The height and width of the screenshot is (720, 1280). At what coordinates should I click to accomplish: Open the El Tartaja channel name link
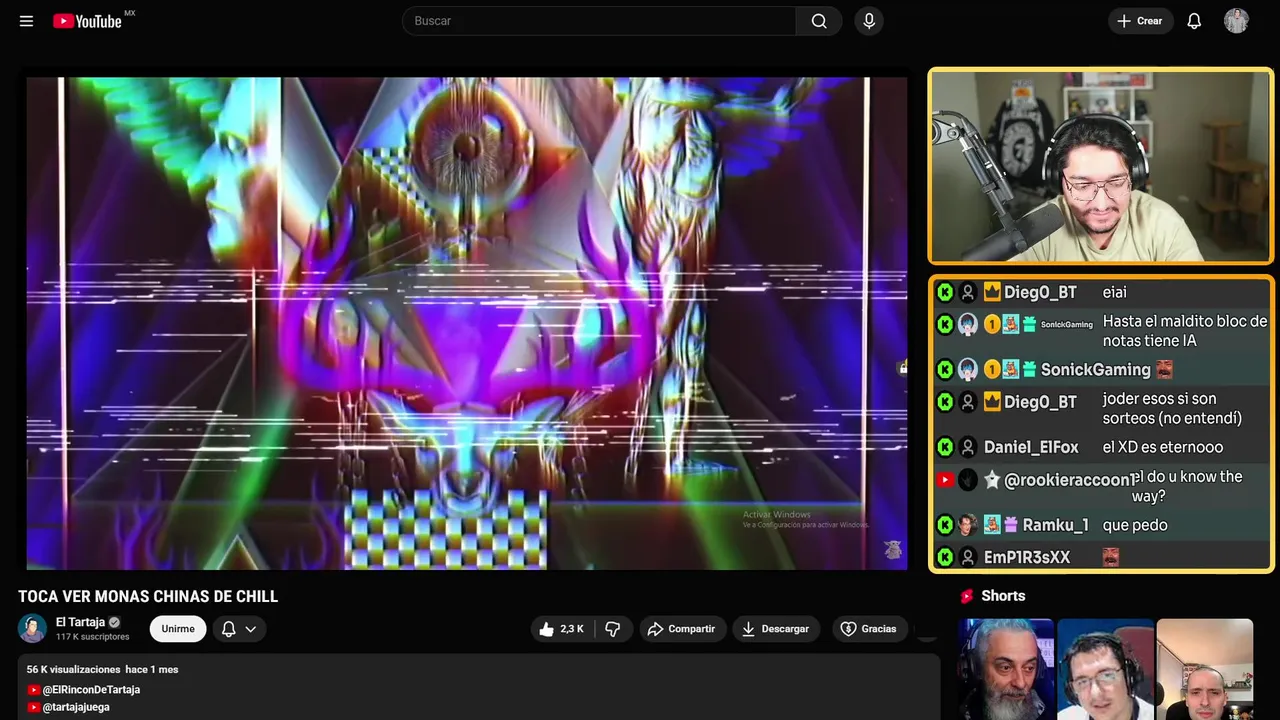[x=80, y=622]
